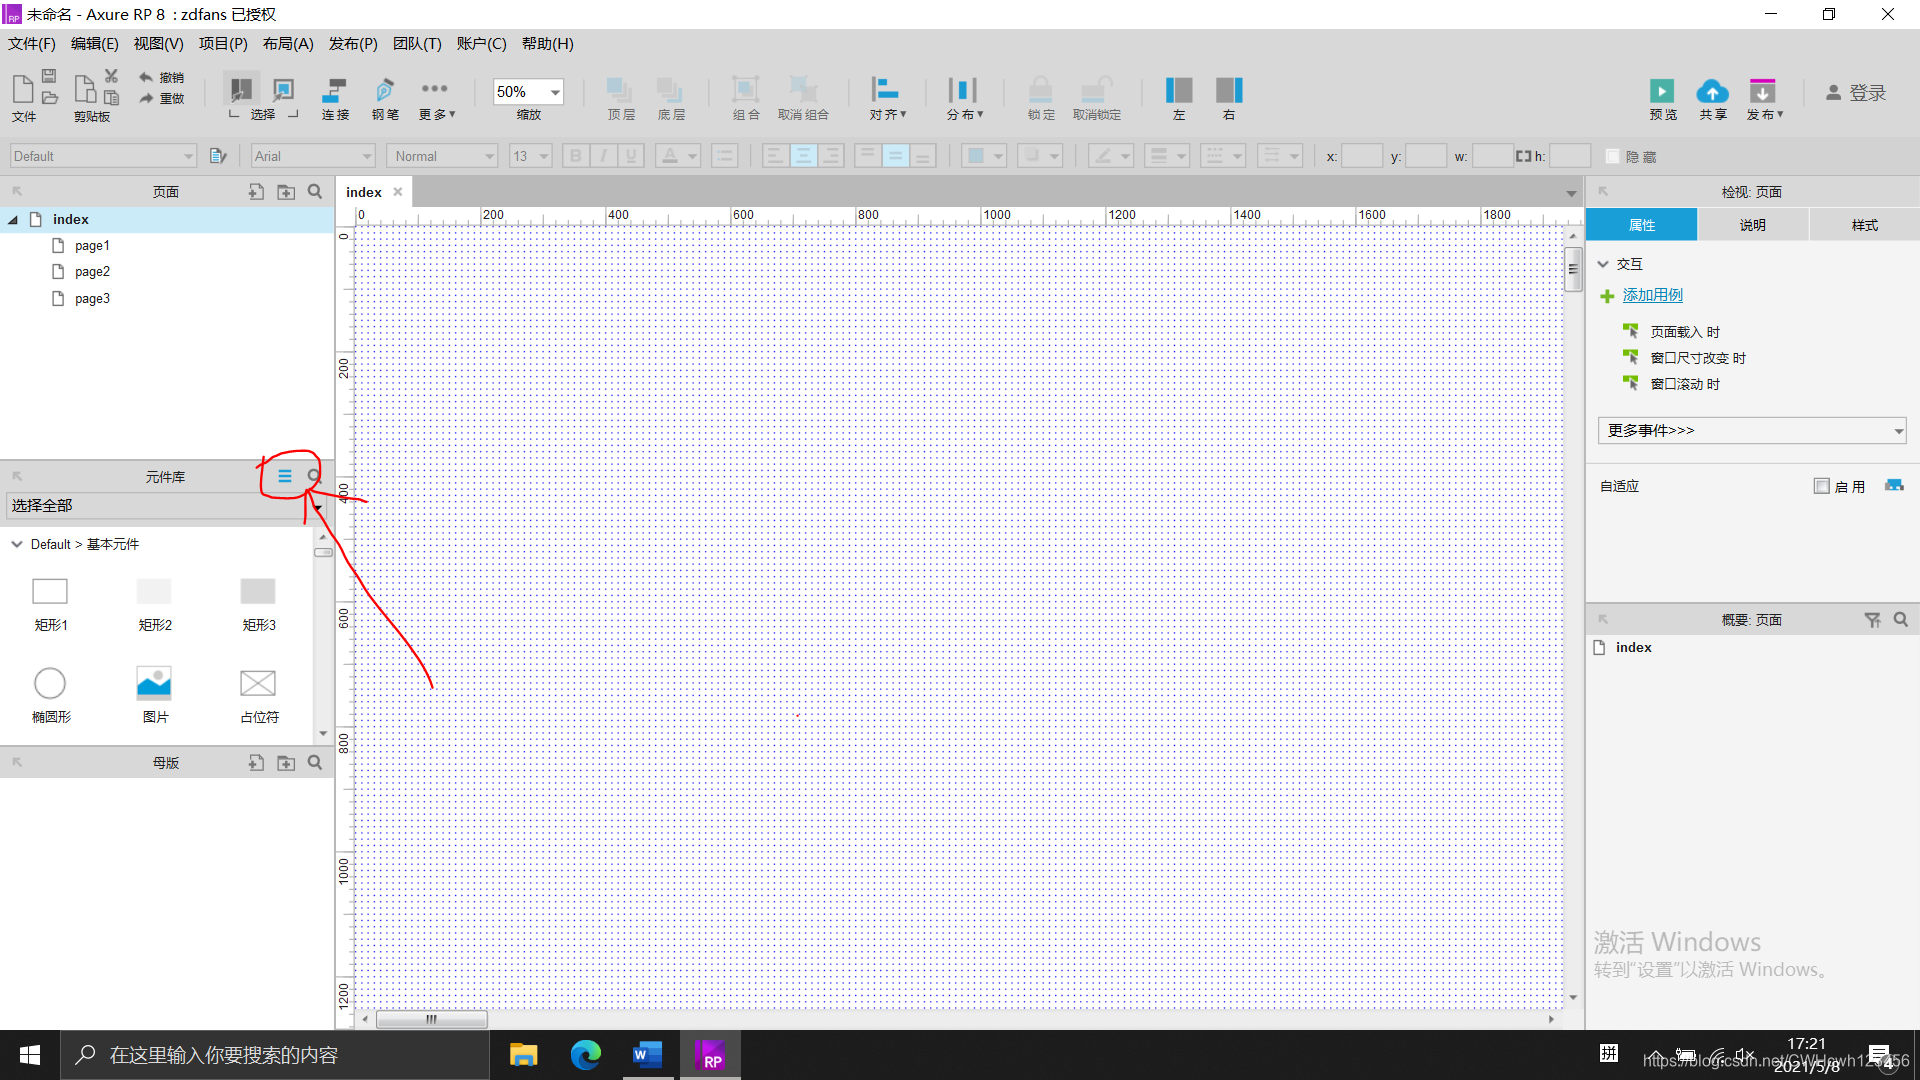This screenshot has height=1080, width=1920.
Task: Select the Placeholder widget in library
Action: [258, 684]
